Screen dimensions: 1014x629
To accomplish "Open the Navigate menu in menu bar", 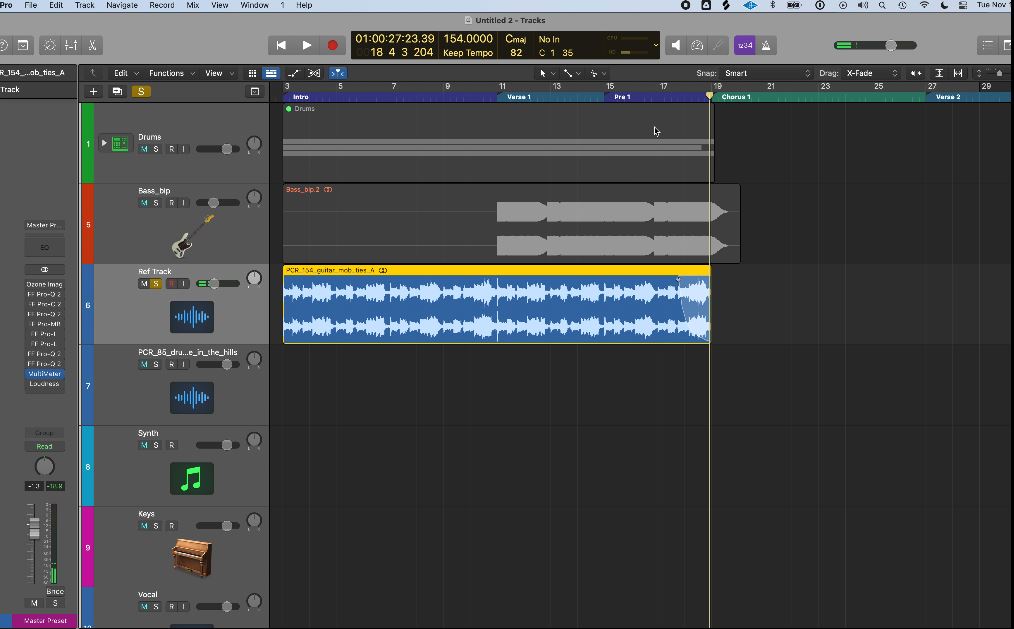I will (x=122, y=5).
